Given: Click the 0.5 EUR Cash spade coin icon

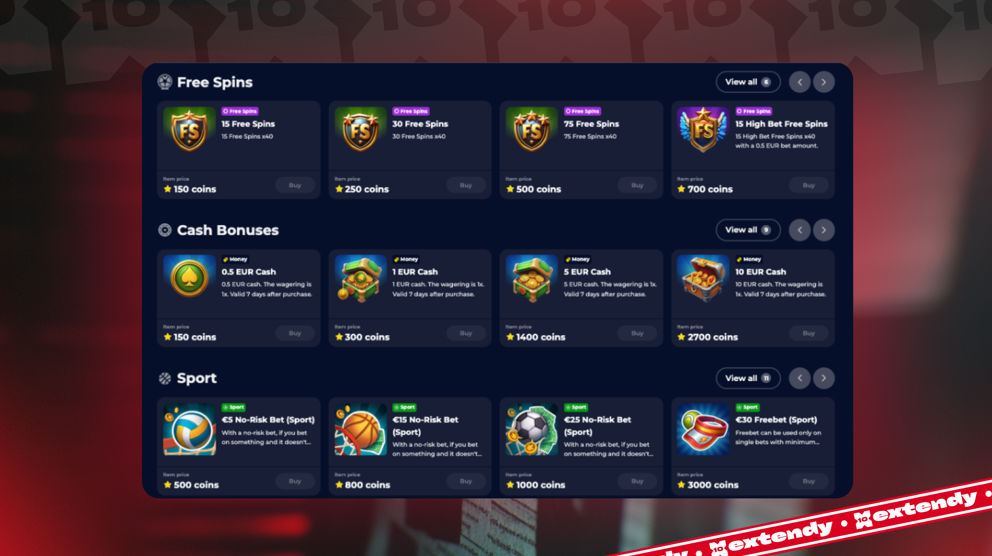Looking at the screenshot, I should click(189, 277).
